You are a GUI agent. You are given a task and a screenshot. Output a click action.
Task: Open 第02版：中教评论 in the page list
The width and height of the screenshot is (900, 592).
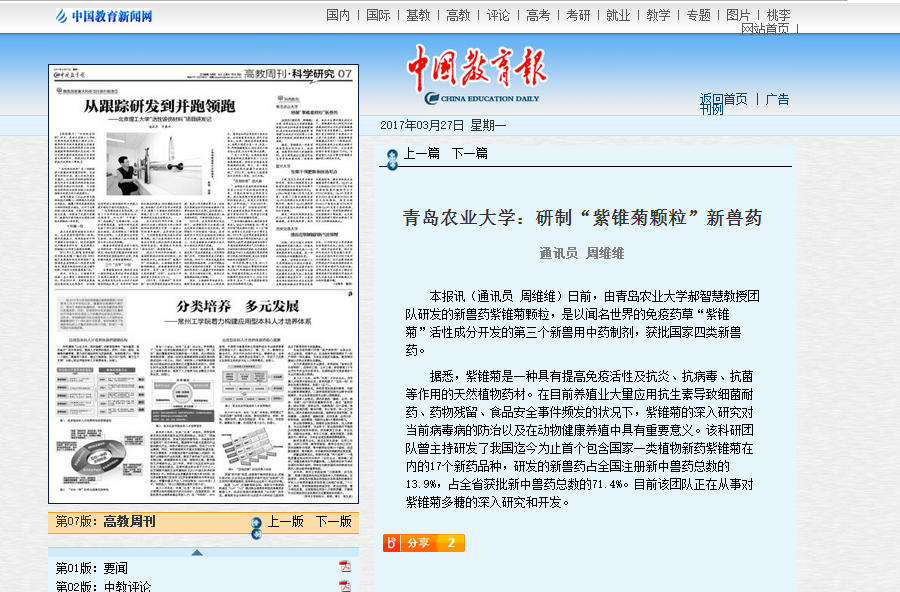103,586
